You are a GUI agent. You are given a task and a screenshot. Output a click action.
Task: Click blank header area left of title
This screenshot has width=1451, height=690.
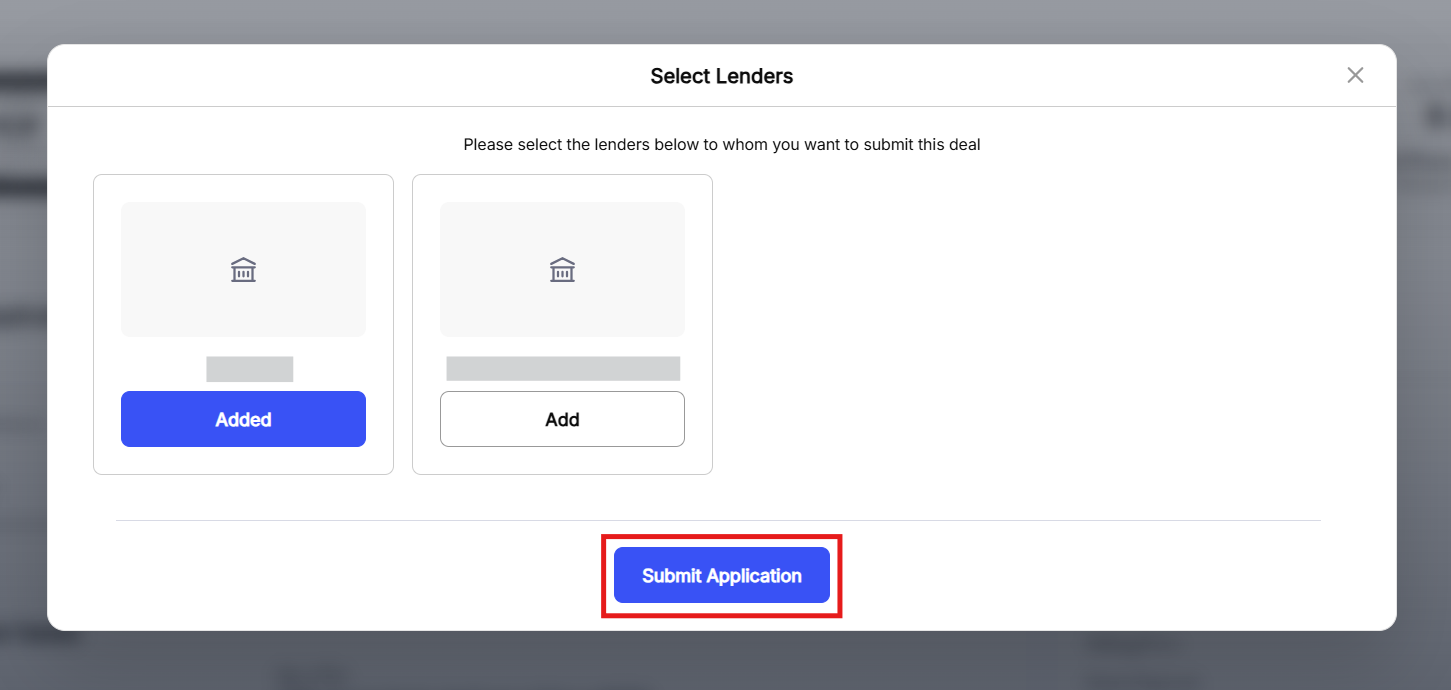click(300, 76)
